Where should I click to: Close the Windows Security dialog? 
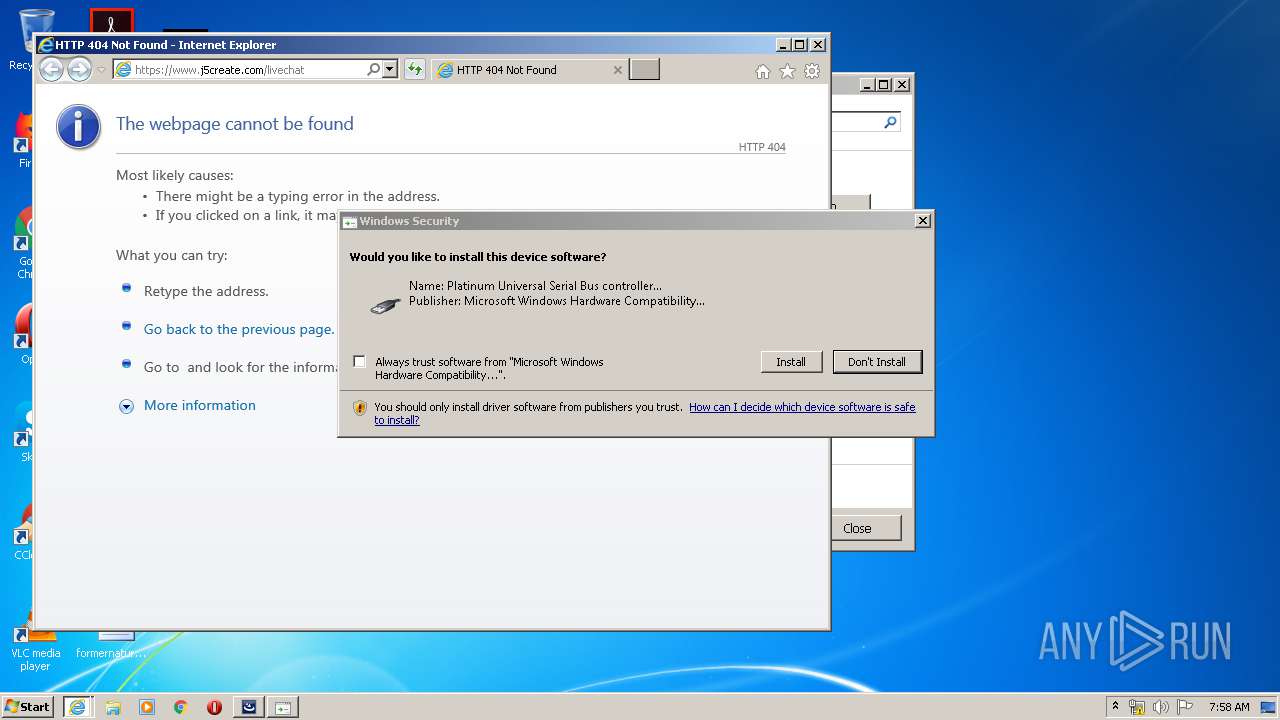[x=922, y=220]
